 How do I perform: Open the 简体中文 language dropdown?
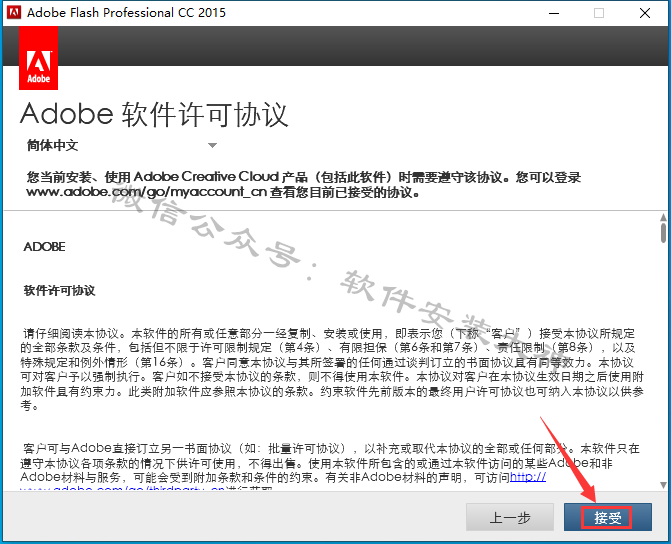pyautogui.click(x=122, y=146)
